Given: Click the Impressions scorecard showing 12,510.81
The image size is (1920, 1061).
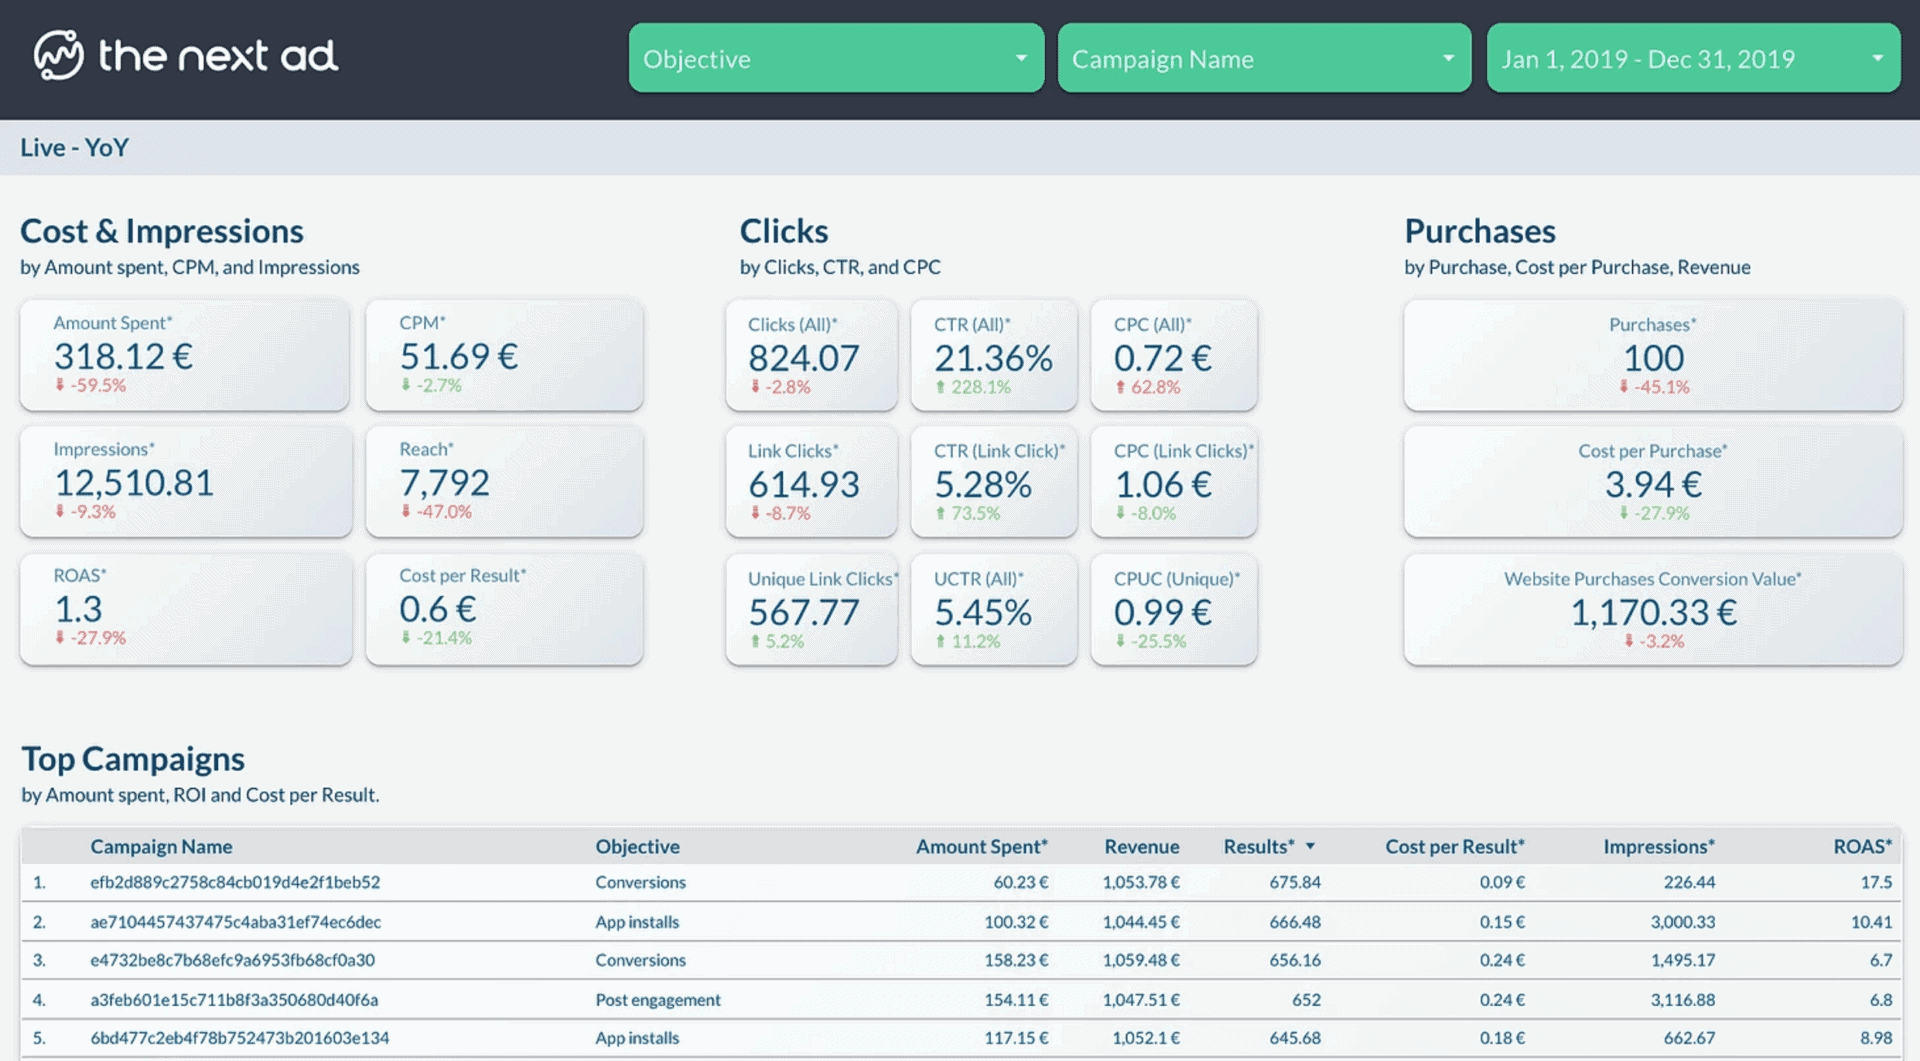Looking at the screenshot, I should click(185, 481).
